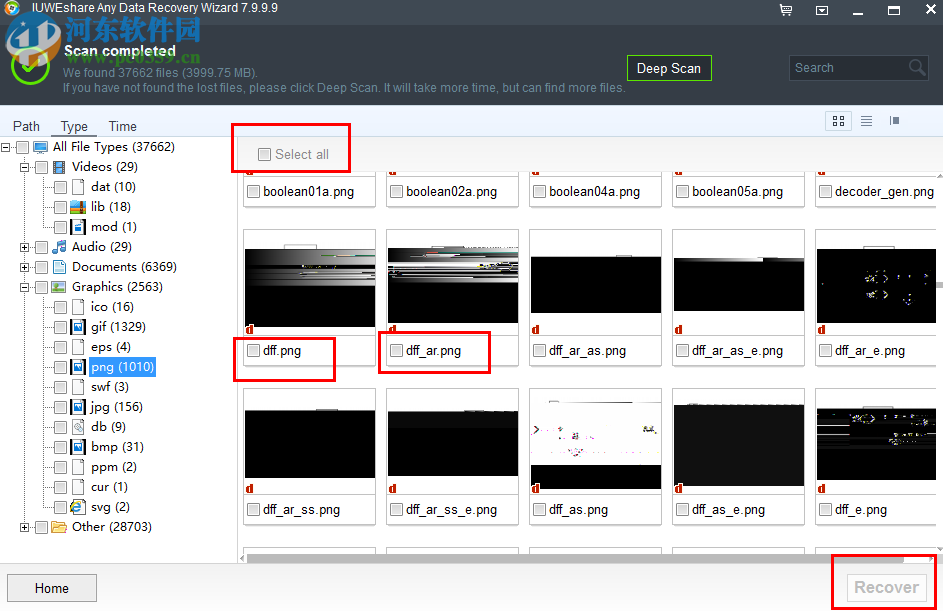Viewport: 943px width, 611px height.
Task: Click the title bar dropdown arrow icon
Action: [x=822, y=9]
